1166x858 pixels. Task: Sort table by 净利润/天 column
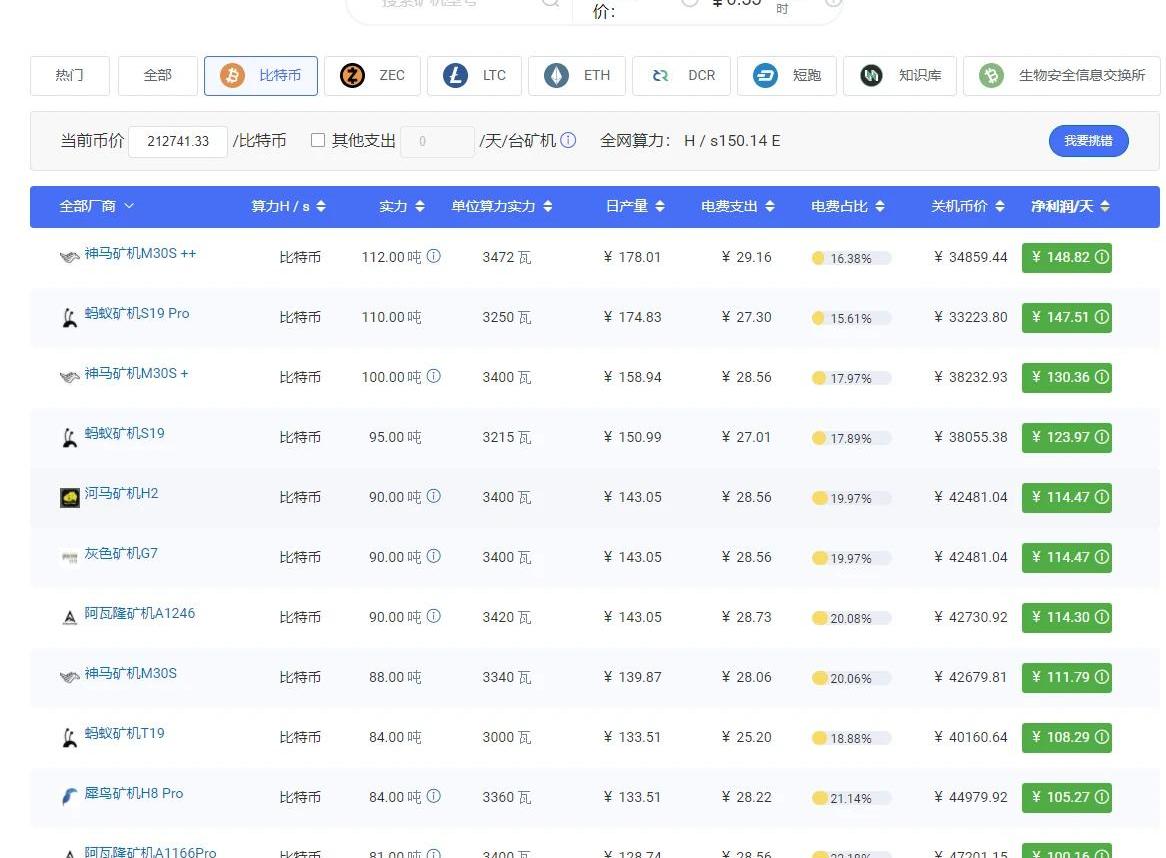(x=1069, y=206)
